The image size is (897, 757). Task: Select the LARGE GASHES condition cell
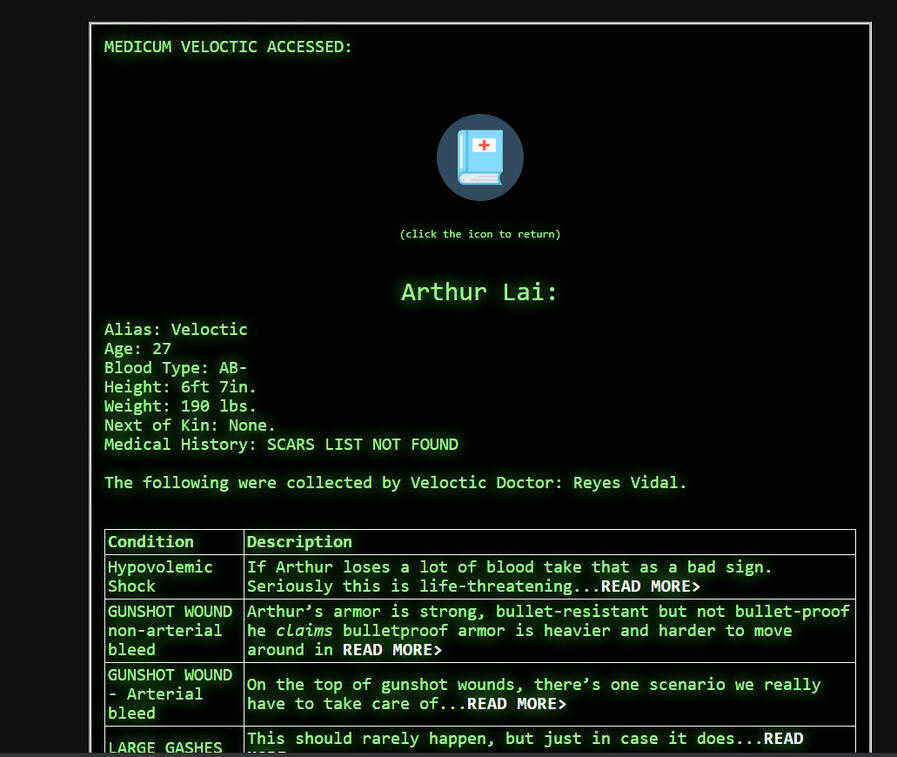point(165,747)
